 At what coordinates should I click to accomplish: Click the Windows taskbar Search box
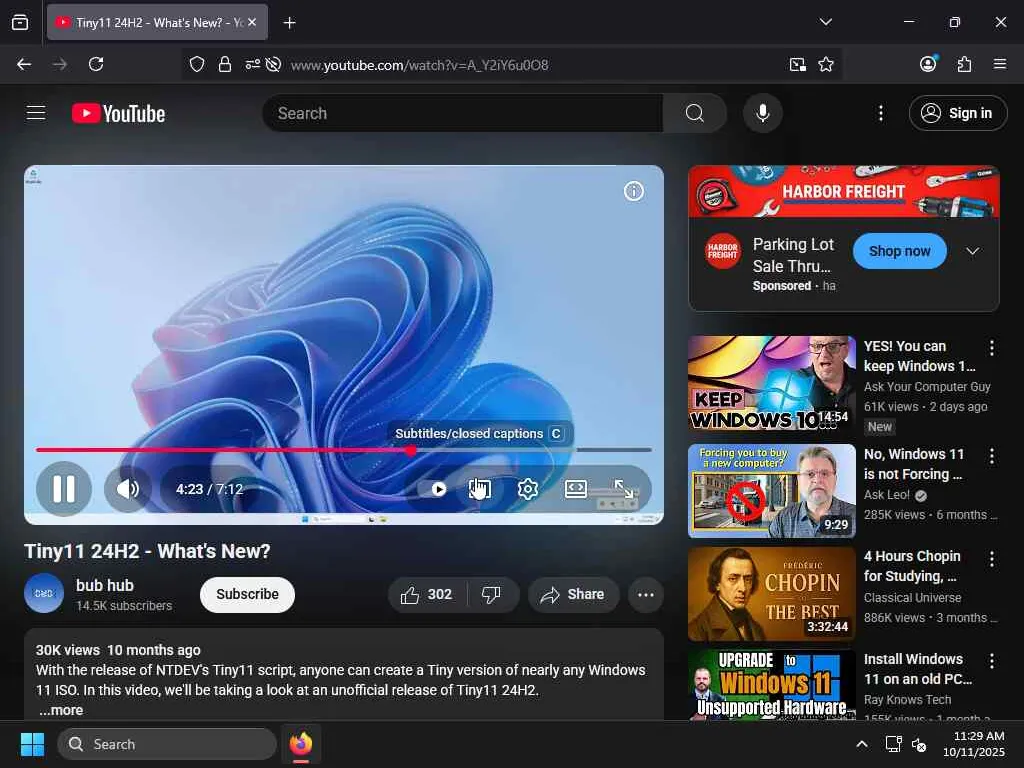coord(167,744)
